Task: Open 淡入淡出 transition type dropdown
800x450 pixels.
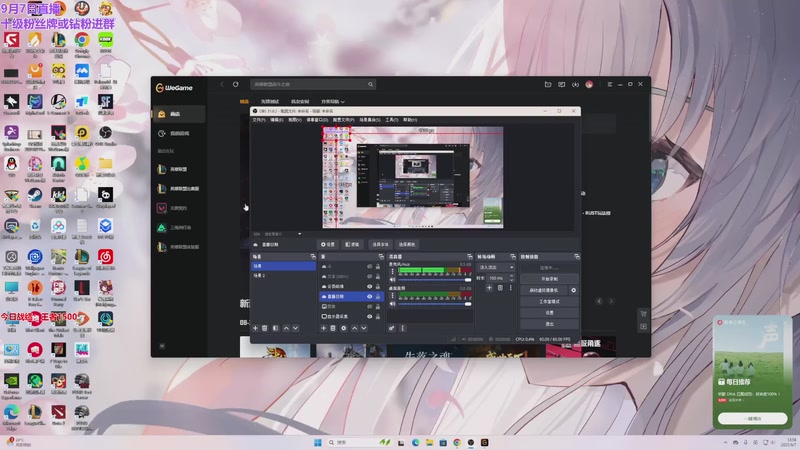Action: point(496,267)
